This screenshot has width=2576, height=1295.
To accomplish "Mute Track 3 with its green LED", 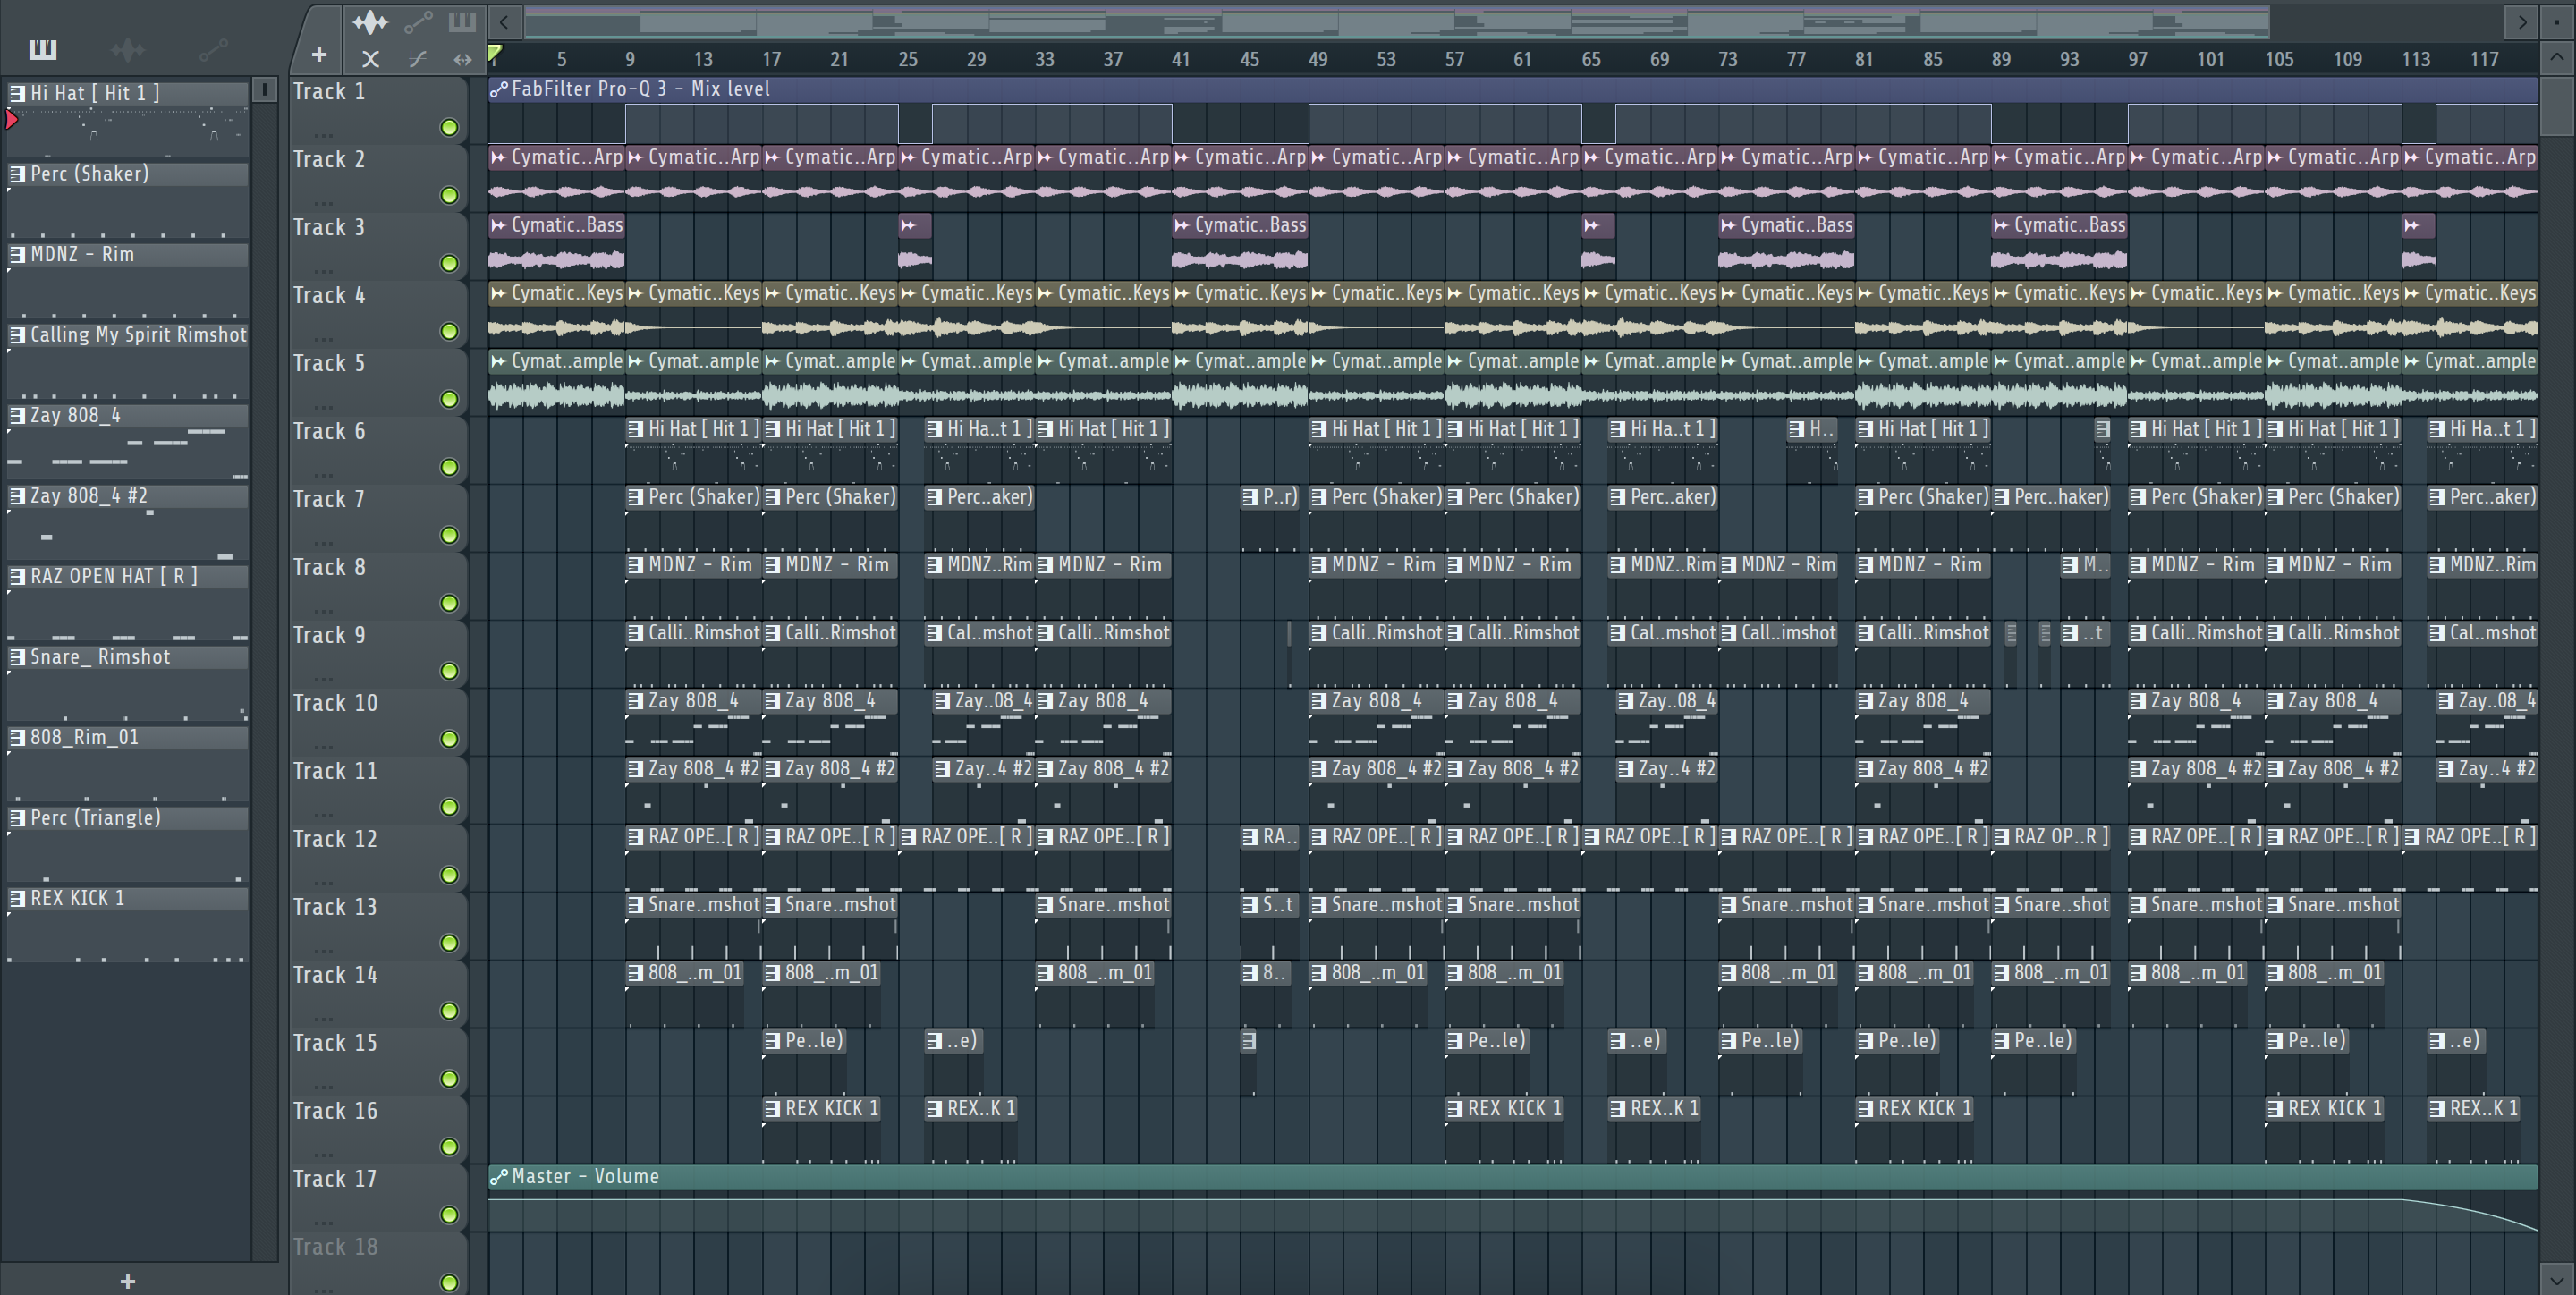I will pyautogui.click(x=449, y=263).
